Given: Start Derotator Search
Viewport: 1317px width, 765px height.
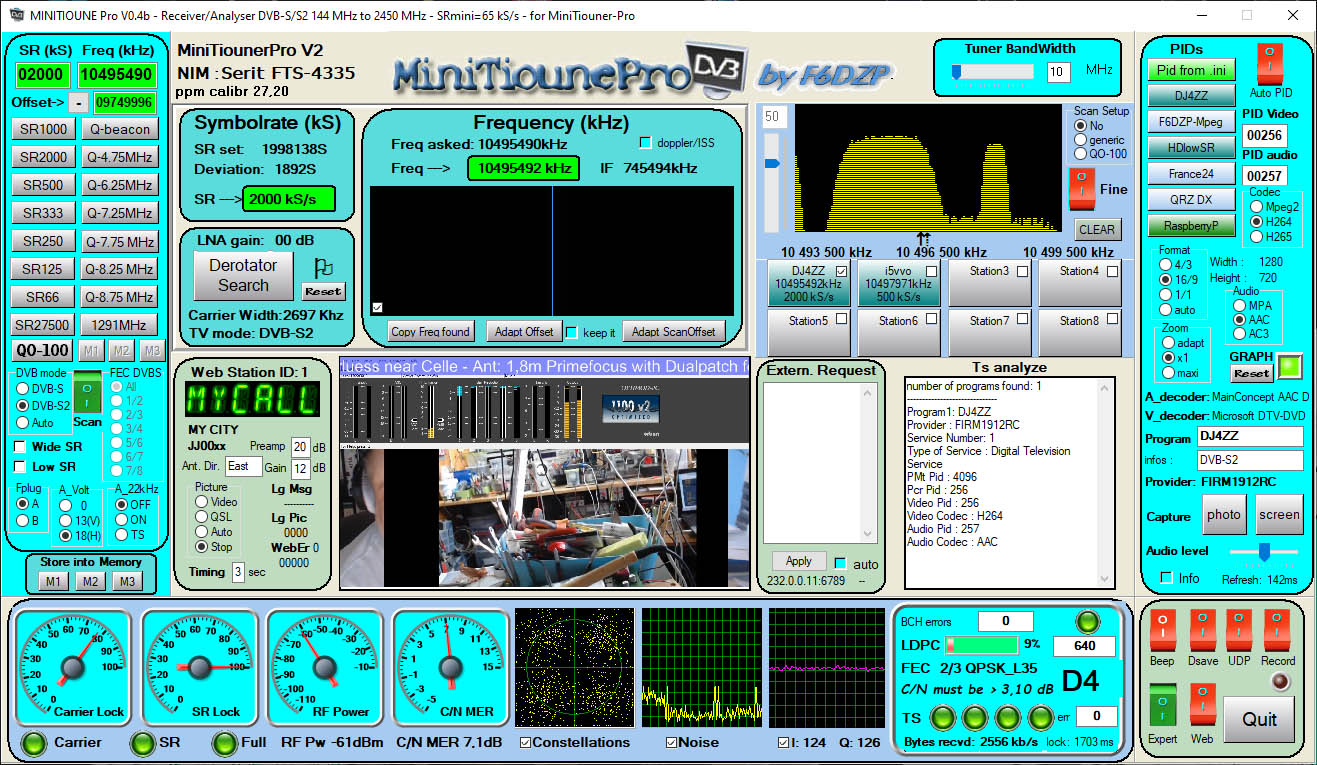Looking at the screenshot, I should tap(243, 275).
